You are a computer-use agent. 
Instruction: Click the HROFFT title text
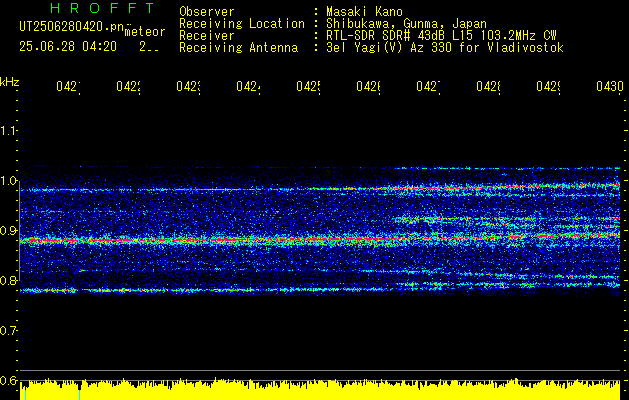(102, 8)
